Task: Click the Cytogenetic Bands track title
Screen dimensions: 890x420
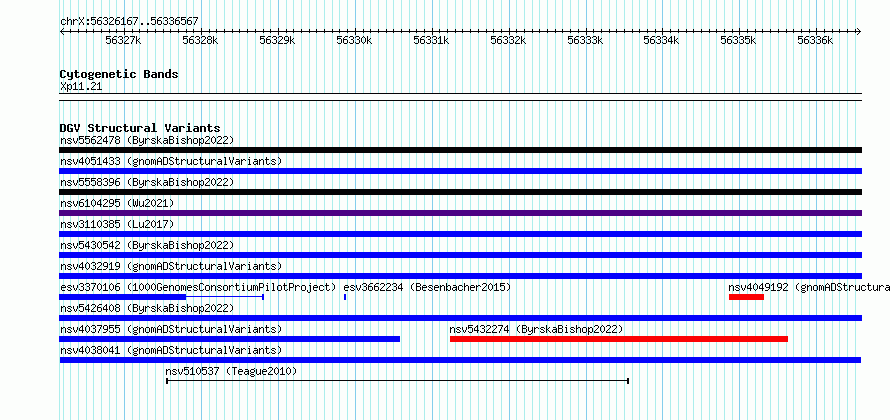Action: coord(119,74)
